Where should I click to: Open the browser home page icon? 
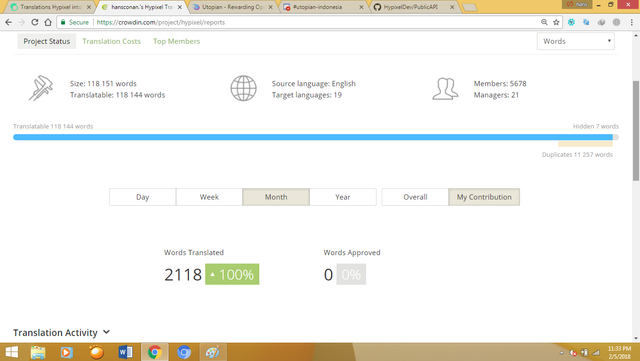click(48, 22)
